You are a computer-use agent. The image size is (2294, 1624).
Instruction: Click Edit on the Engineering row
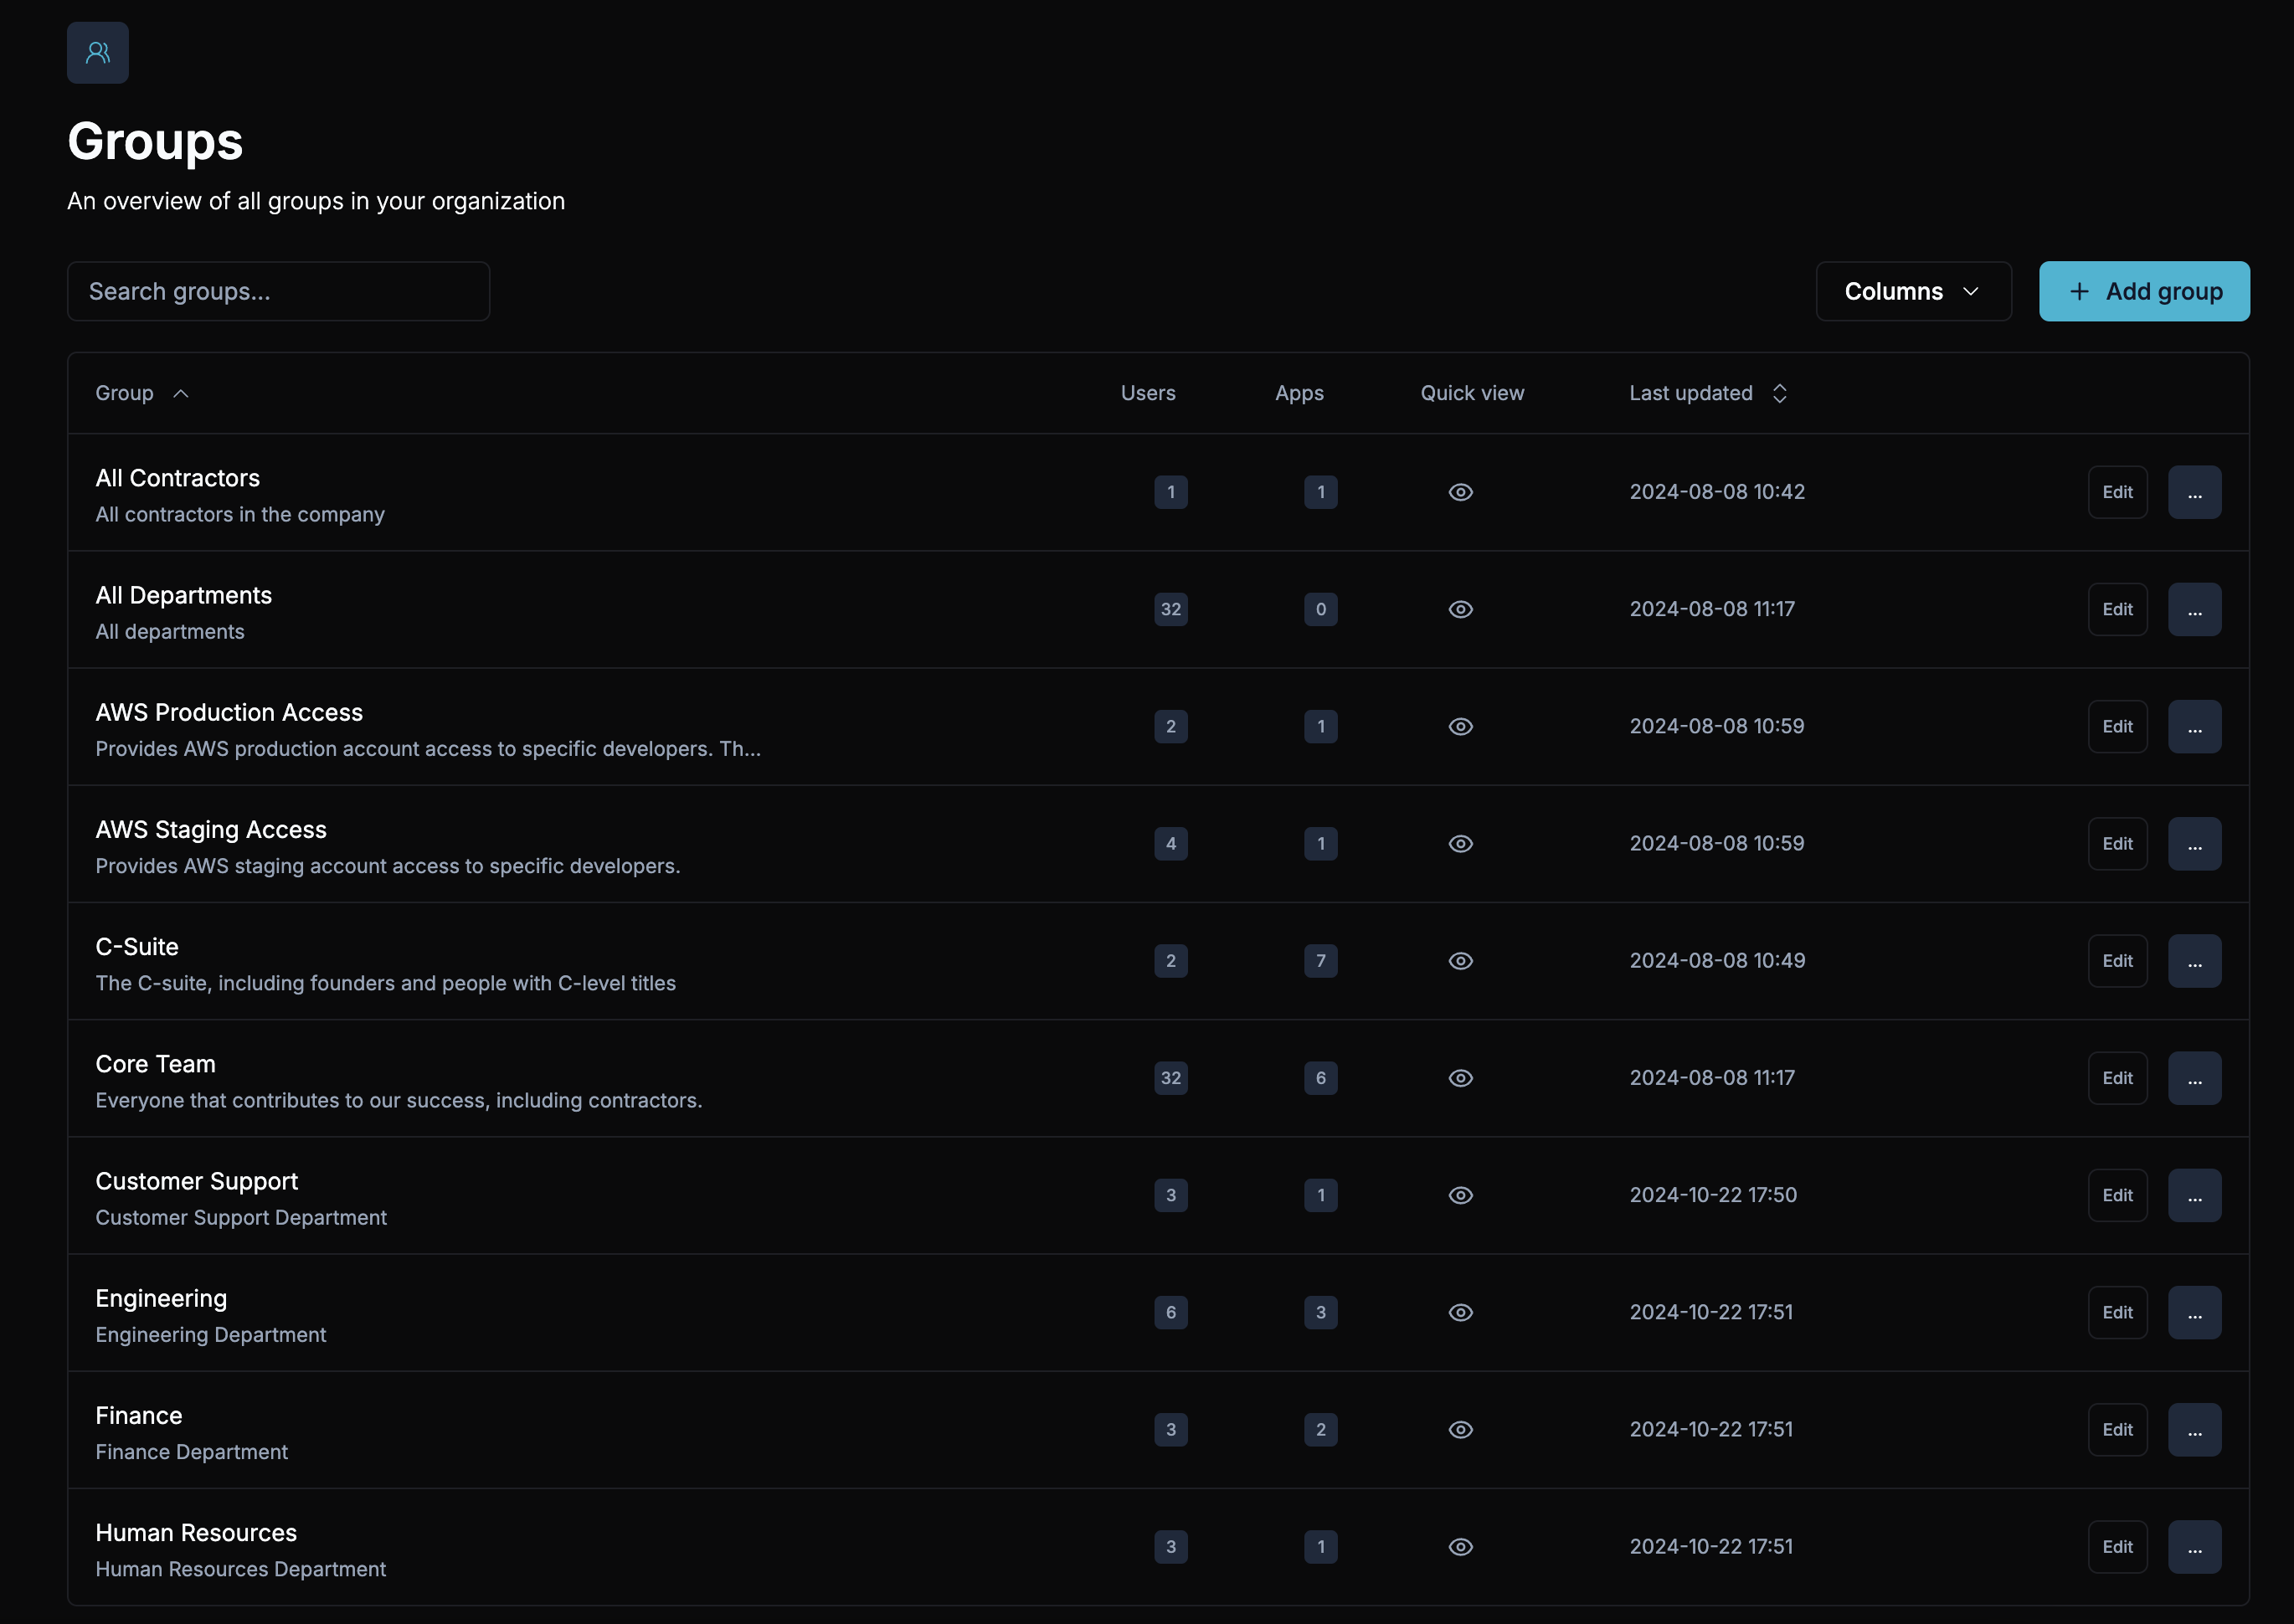tap(2117, 1313)
